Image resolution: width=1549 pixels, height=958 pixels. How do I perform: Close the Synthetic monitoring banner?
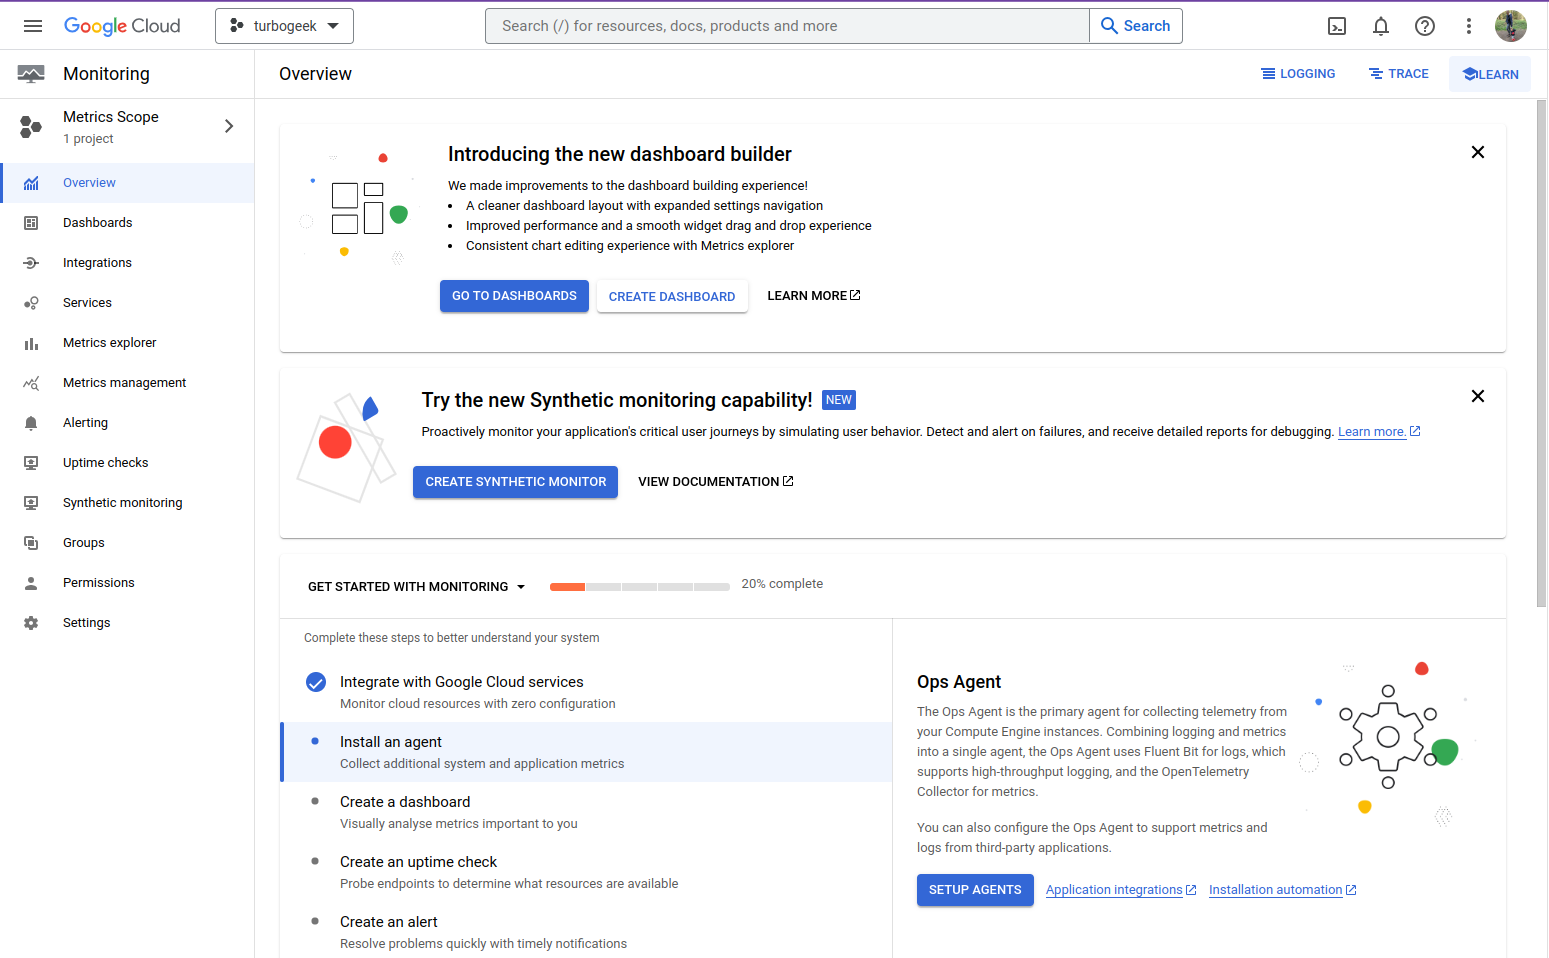(x=1477, y=396)
